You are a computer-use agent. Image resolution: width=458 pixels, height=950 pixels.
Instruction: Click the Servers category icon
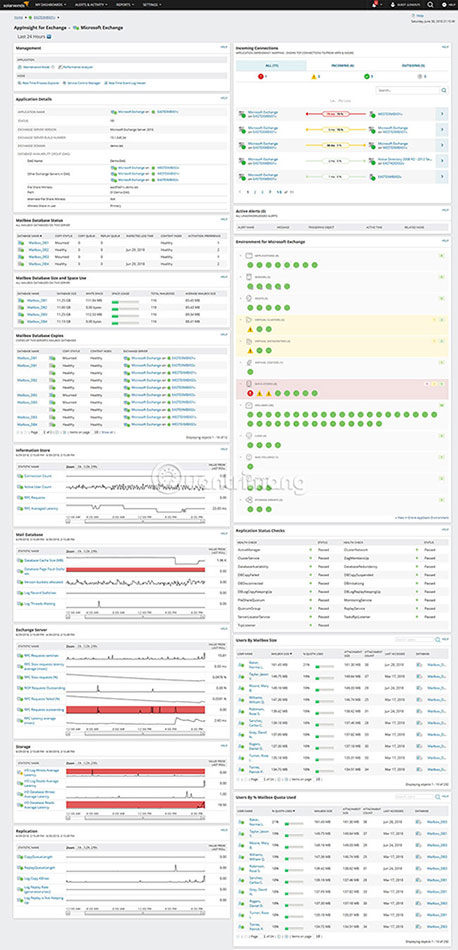coord(248,277)
